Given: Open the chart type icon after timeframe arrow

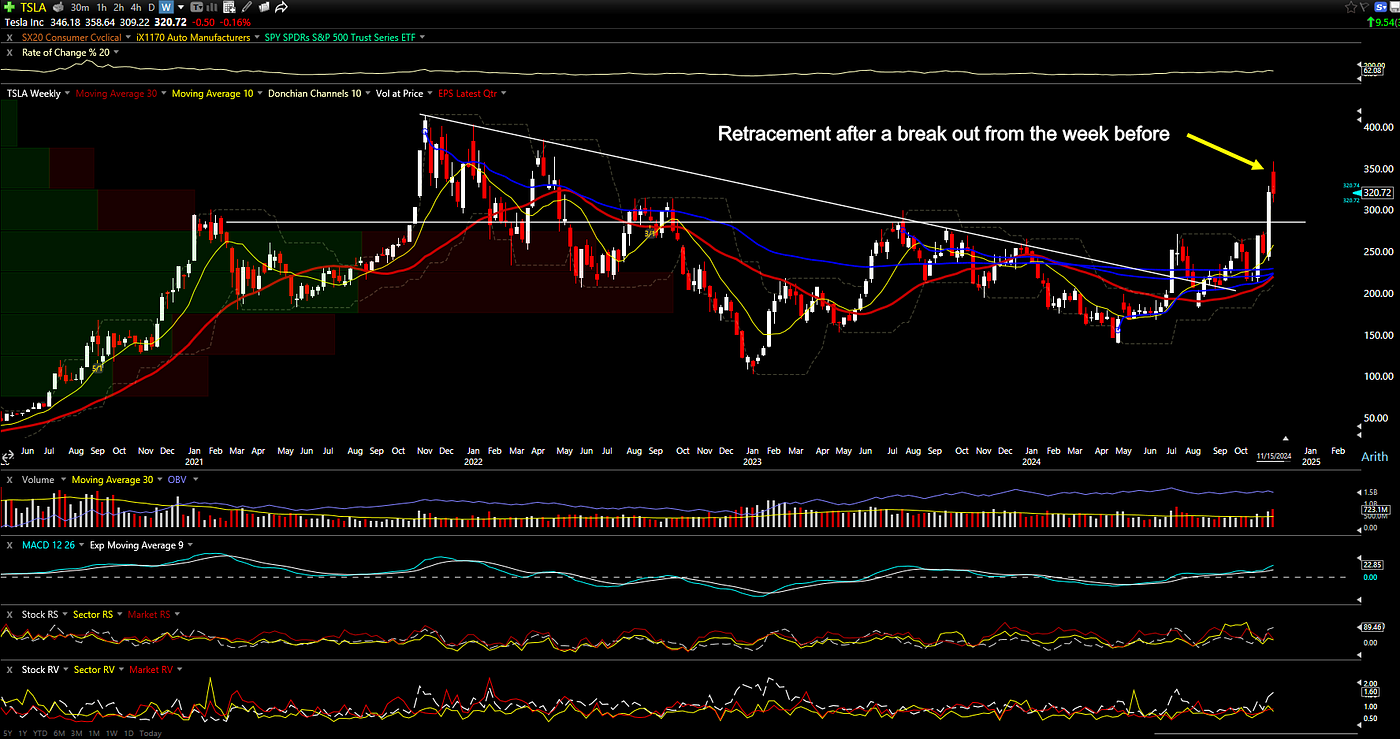Looking at the screenshot, I should click(197, 7).
